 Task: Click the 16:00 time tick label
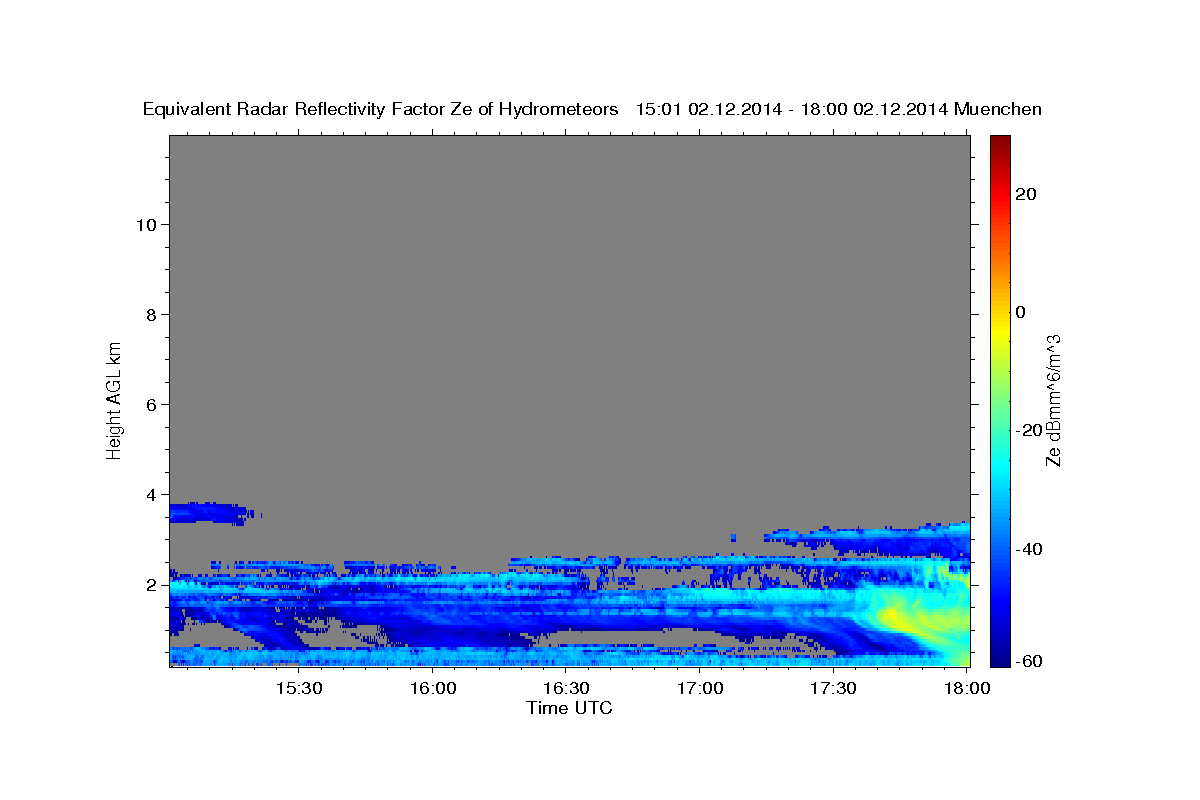click(x=432, y=689)
